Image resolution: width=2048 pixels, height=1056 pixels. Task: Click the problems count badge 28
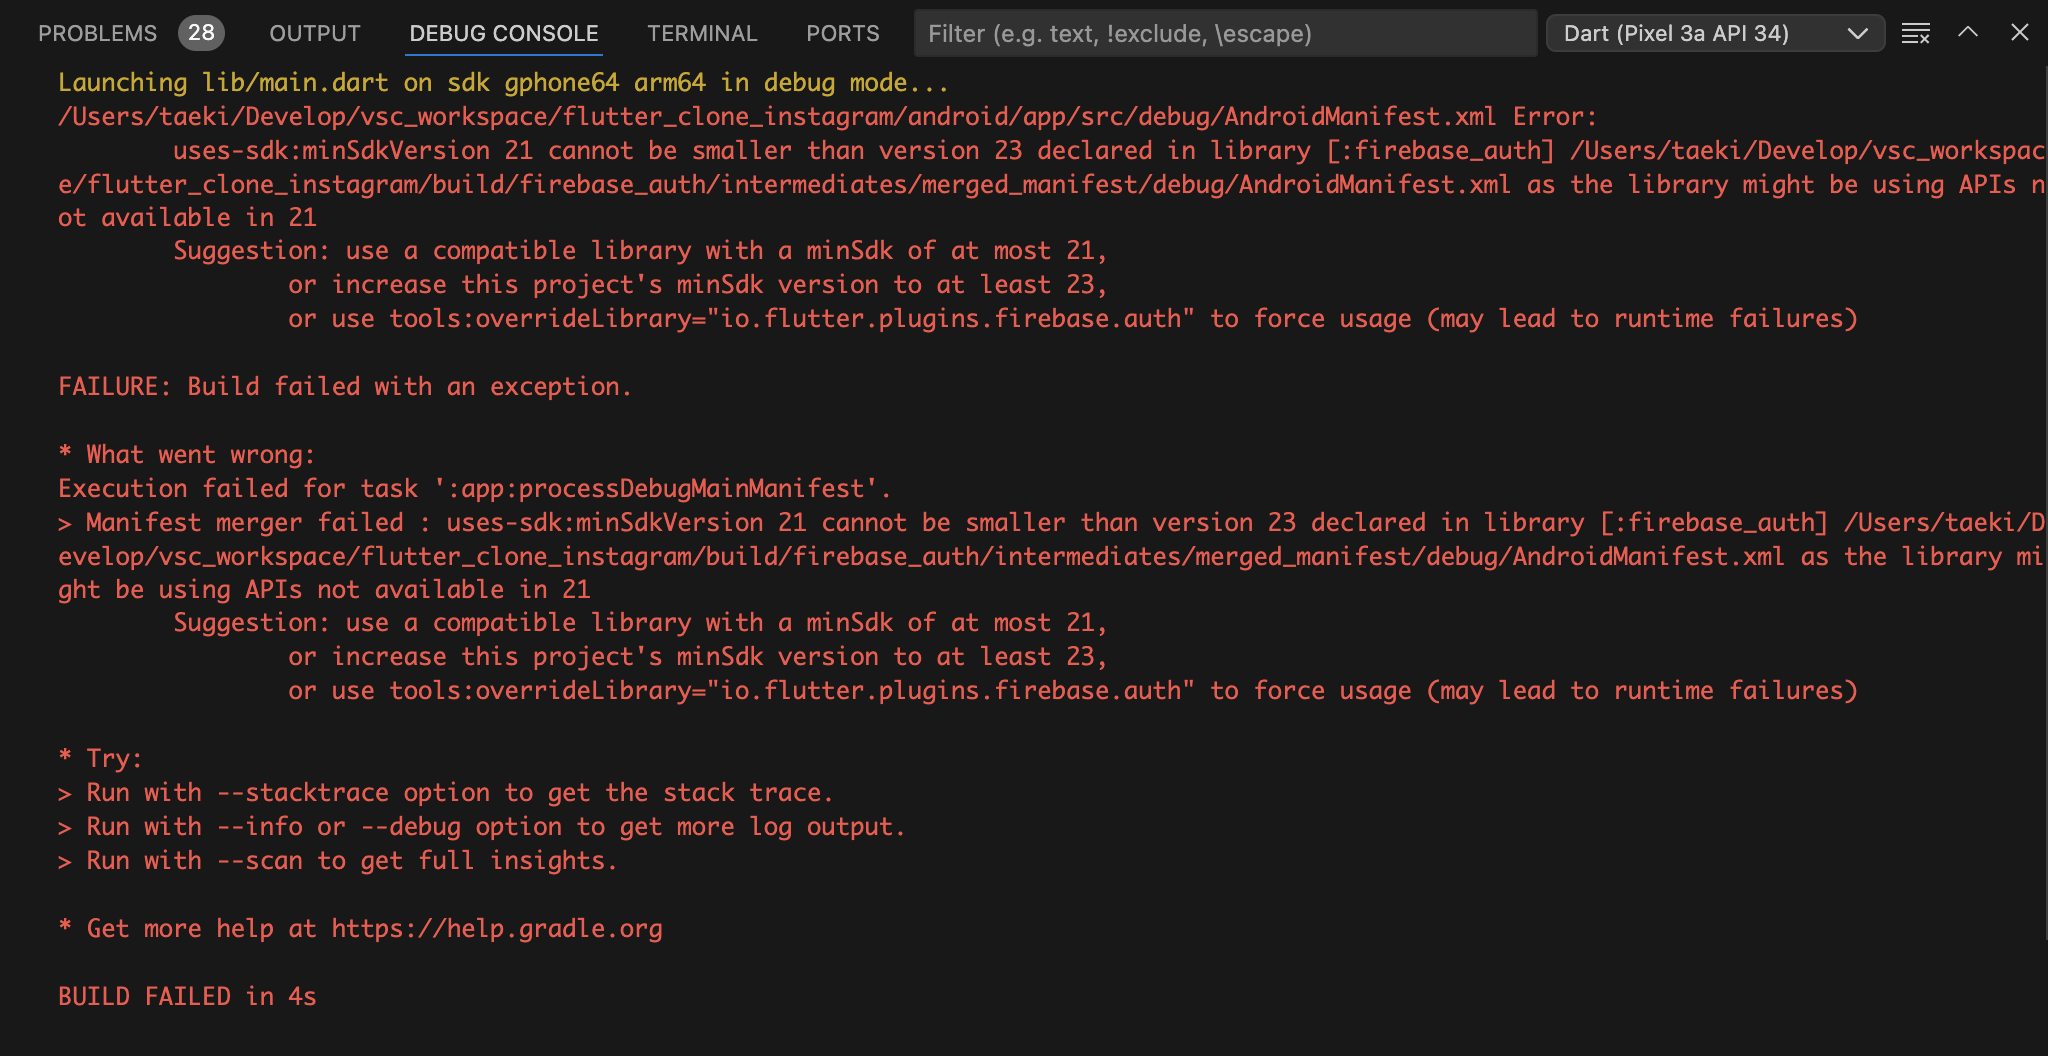click(201, 33)
